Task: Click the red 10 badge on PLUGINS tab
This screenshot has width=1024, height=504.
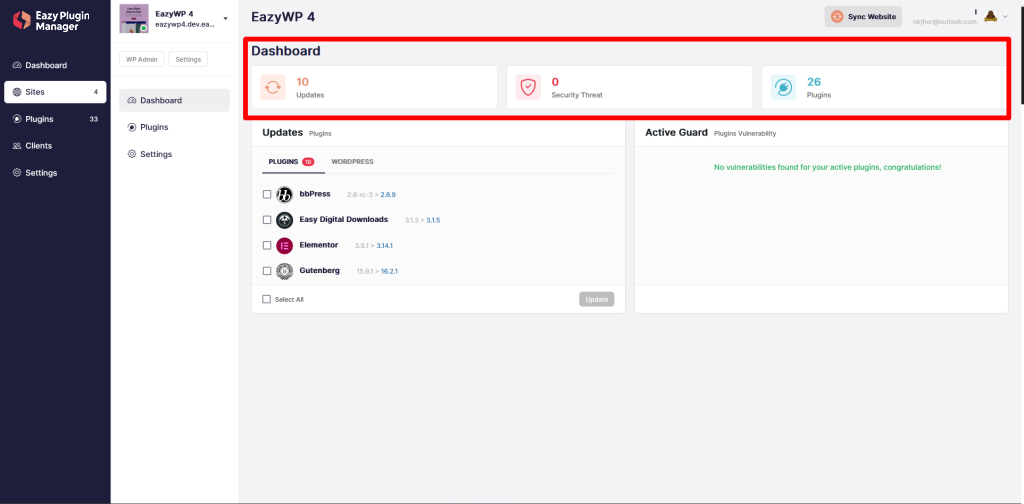Action: [308, 162]
